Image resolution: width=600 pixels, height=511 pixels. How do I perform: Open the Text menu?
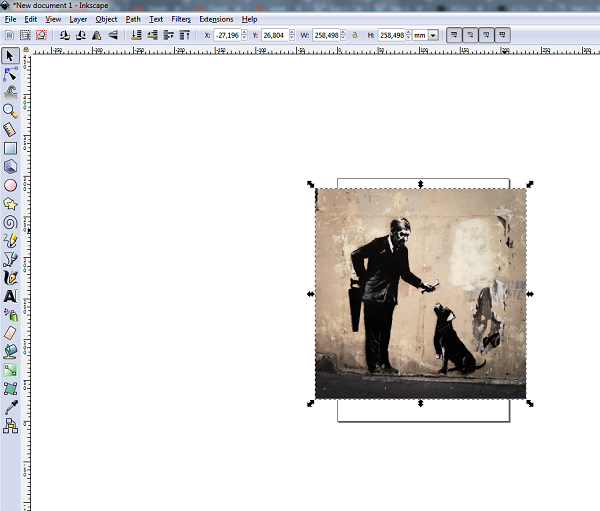point(156,19)
